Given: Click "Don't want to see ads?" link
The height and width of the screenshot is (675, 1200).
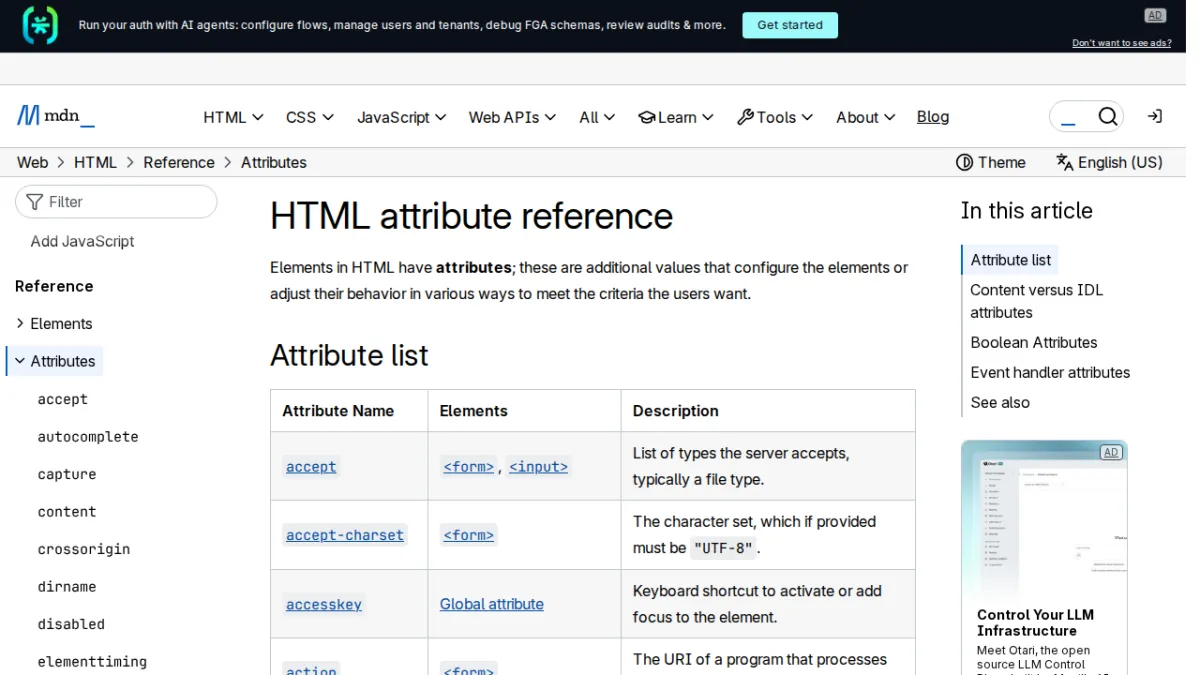Looking at the screenshot, I should 1122,43.
